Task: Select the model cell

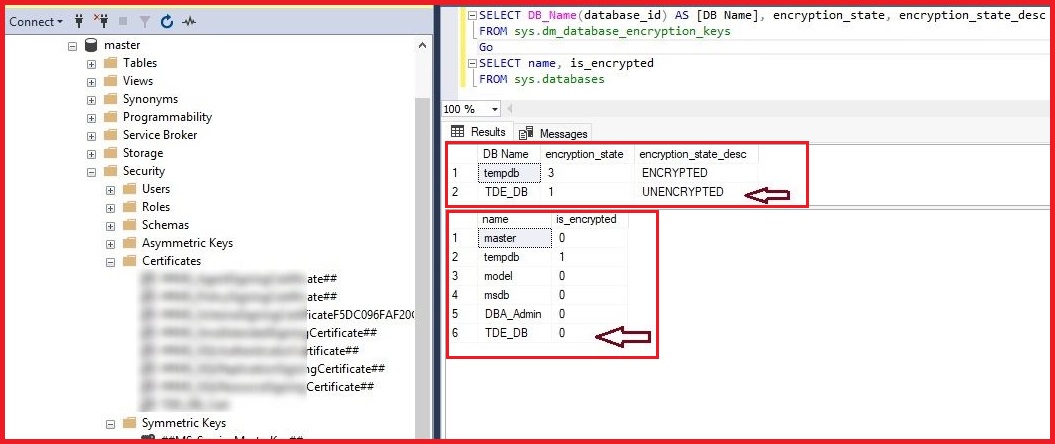Action: 514,276
